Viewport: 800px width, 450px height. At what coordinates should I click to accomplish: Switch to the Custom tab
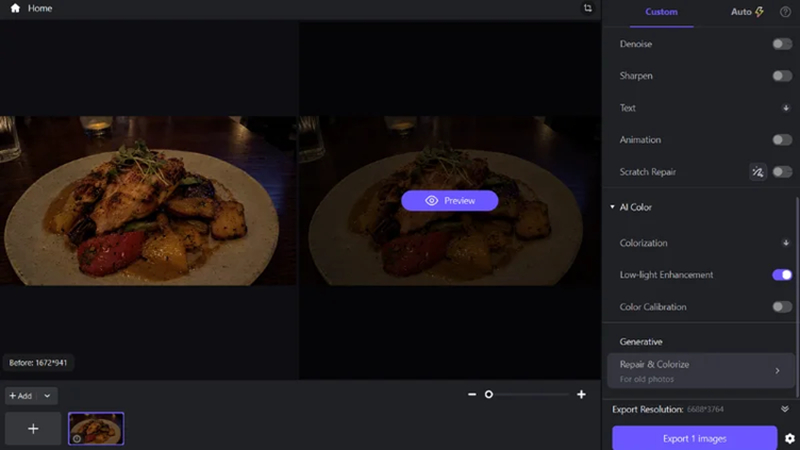[x=661, y=12]
